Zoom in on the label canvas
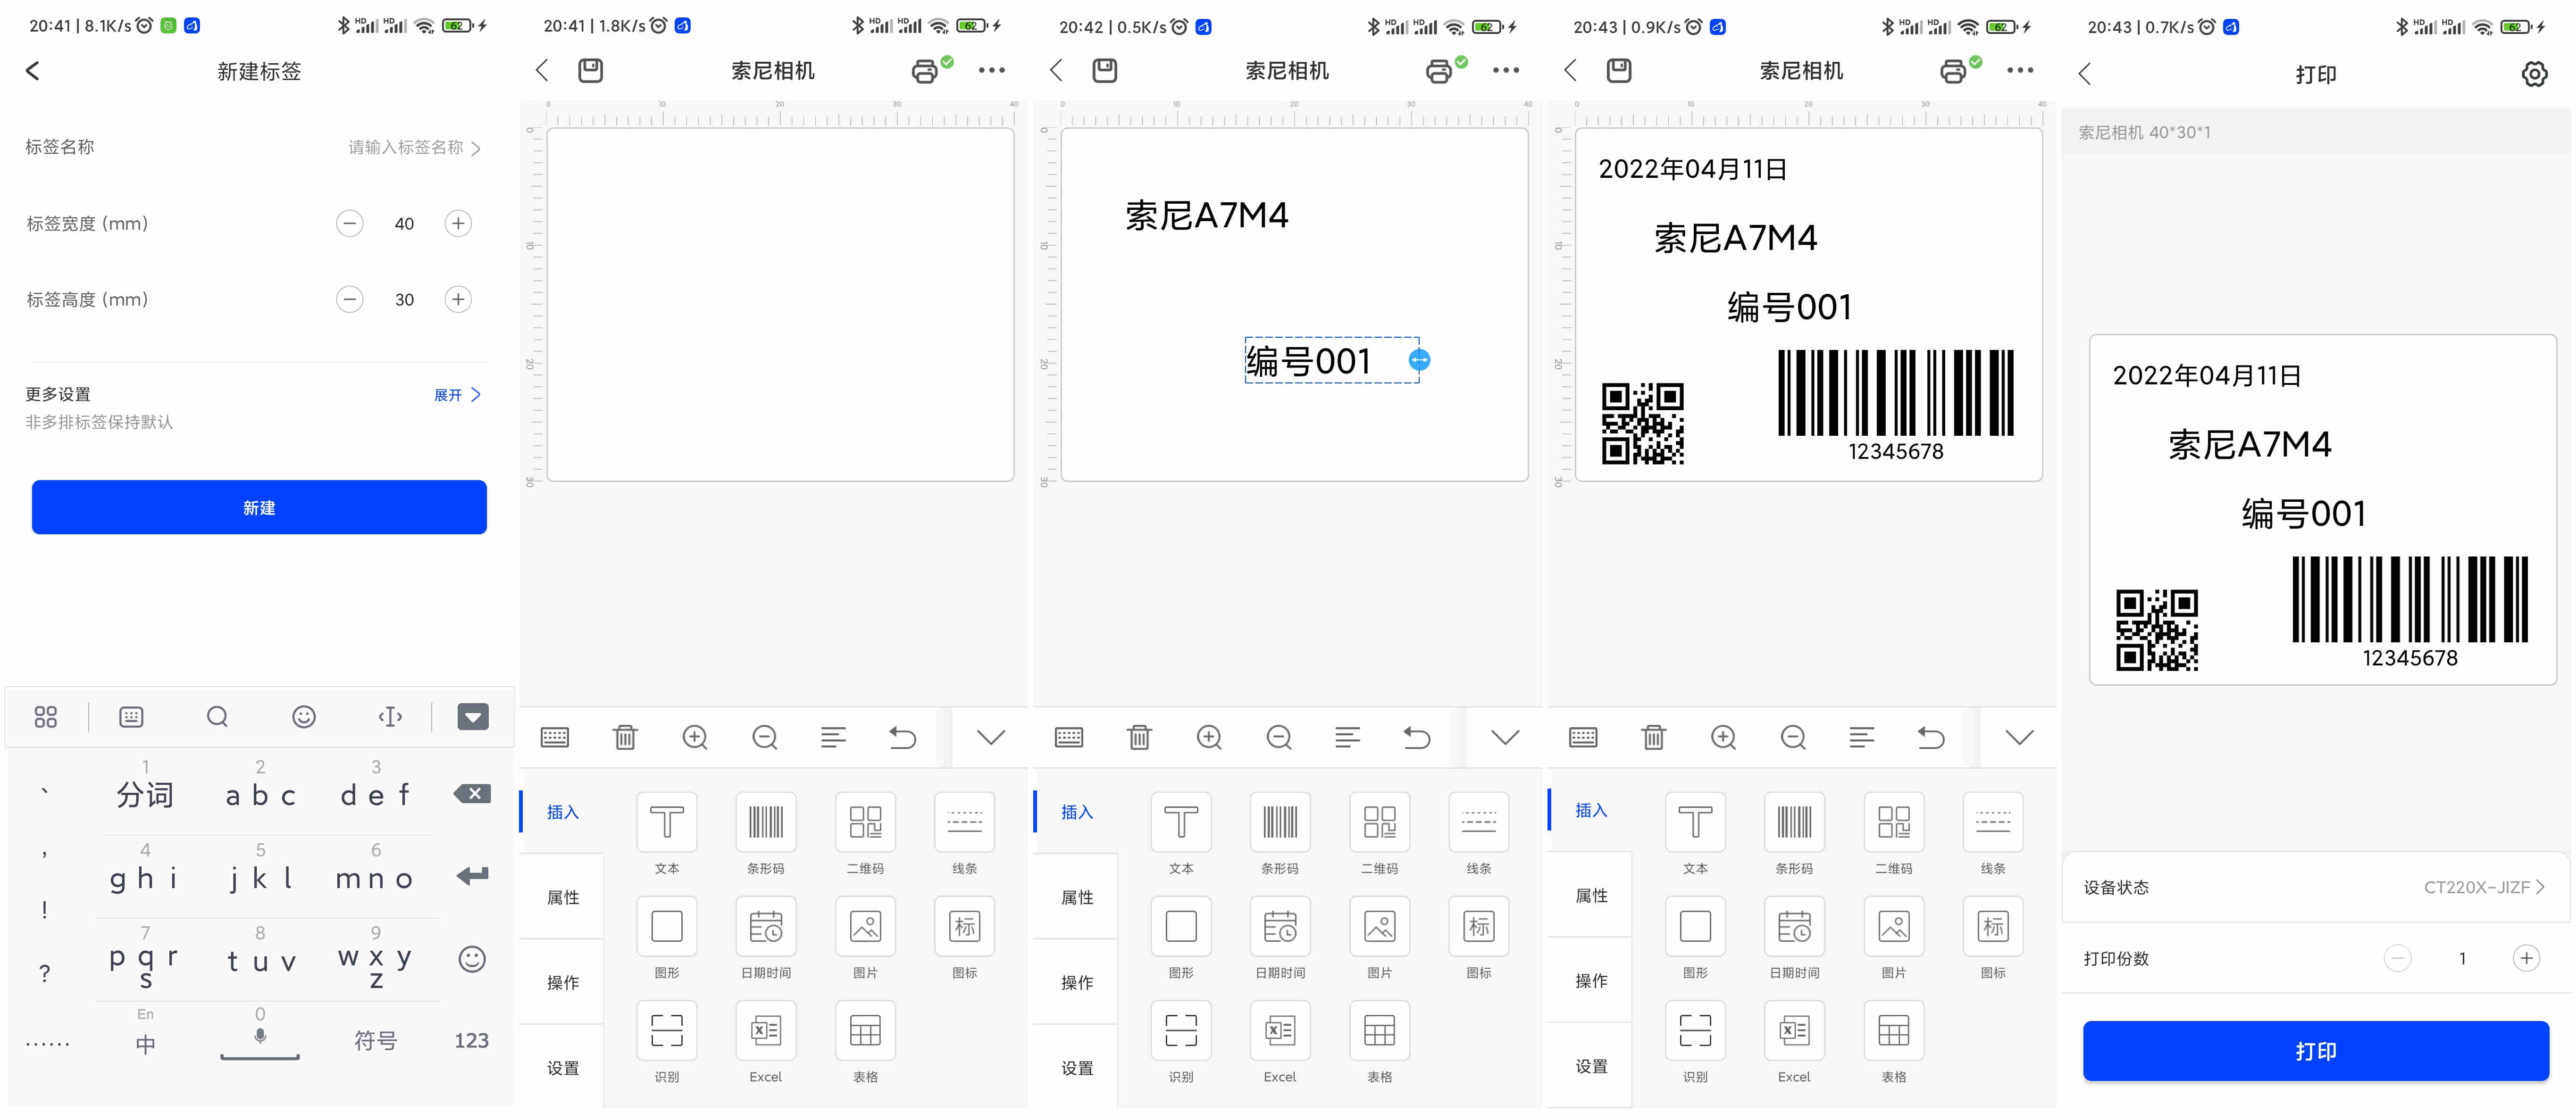 695,737
